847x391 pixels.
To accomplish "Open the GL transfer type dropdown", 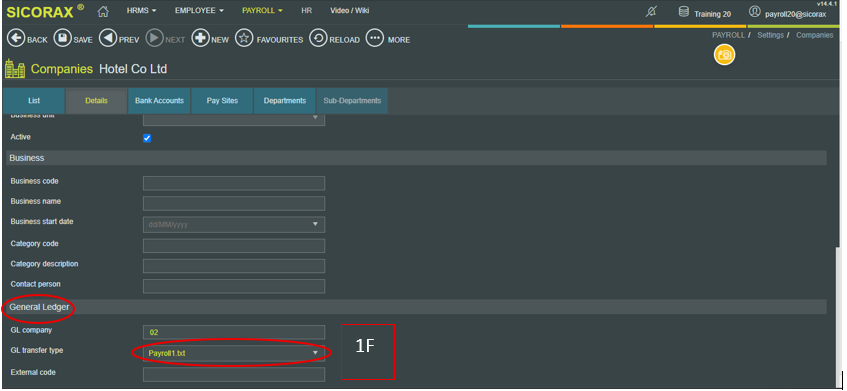I will tap(234, 353).
